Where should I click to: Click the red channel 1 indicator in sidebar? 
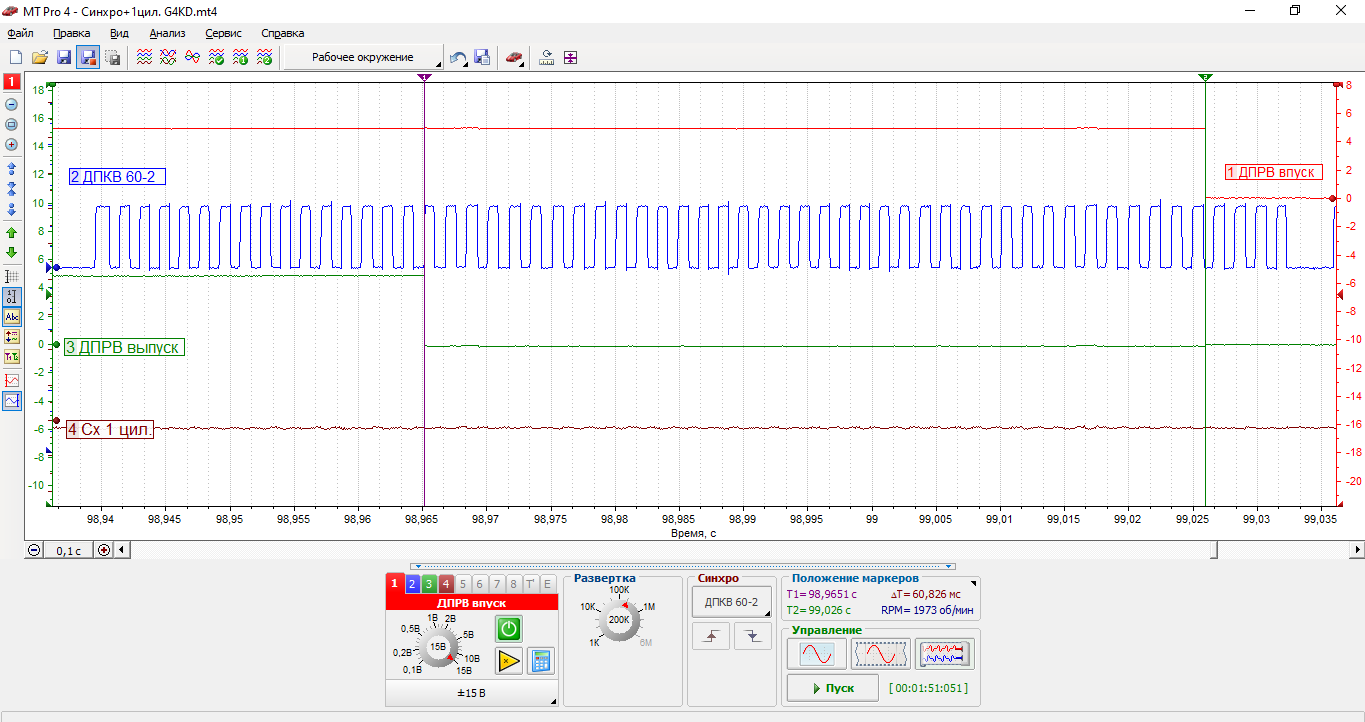click(12, 81)
